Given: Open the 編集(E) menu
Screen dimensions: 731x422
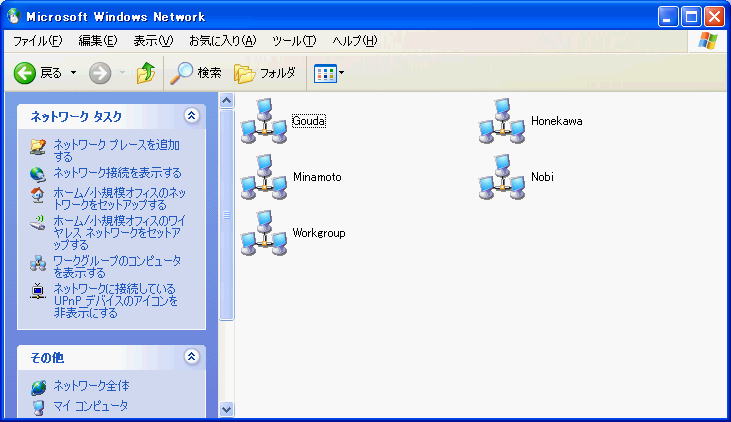Looking at the screenshot, I should pyautogui.click(x=98, y=41).
